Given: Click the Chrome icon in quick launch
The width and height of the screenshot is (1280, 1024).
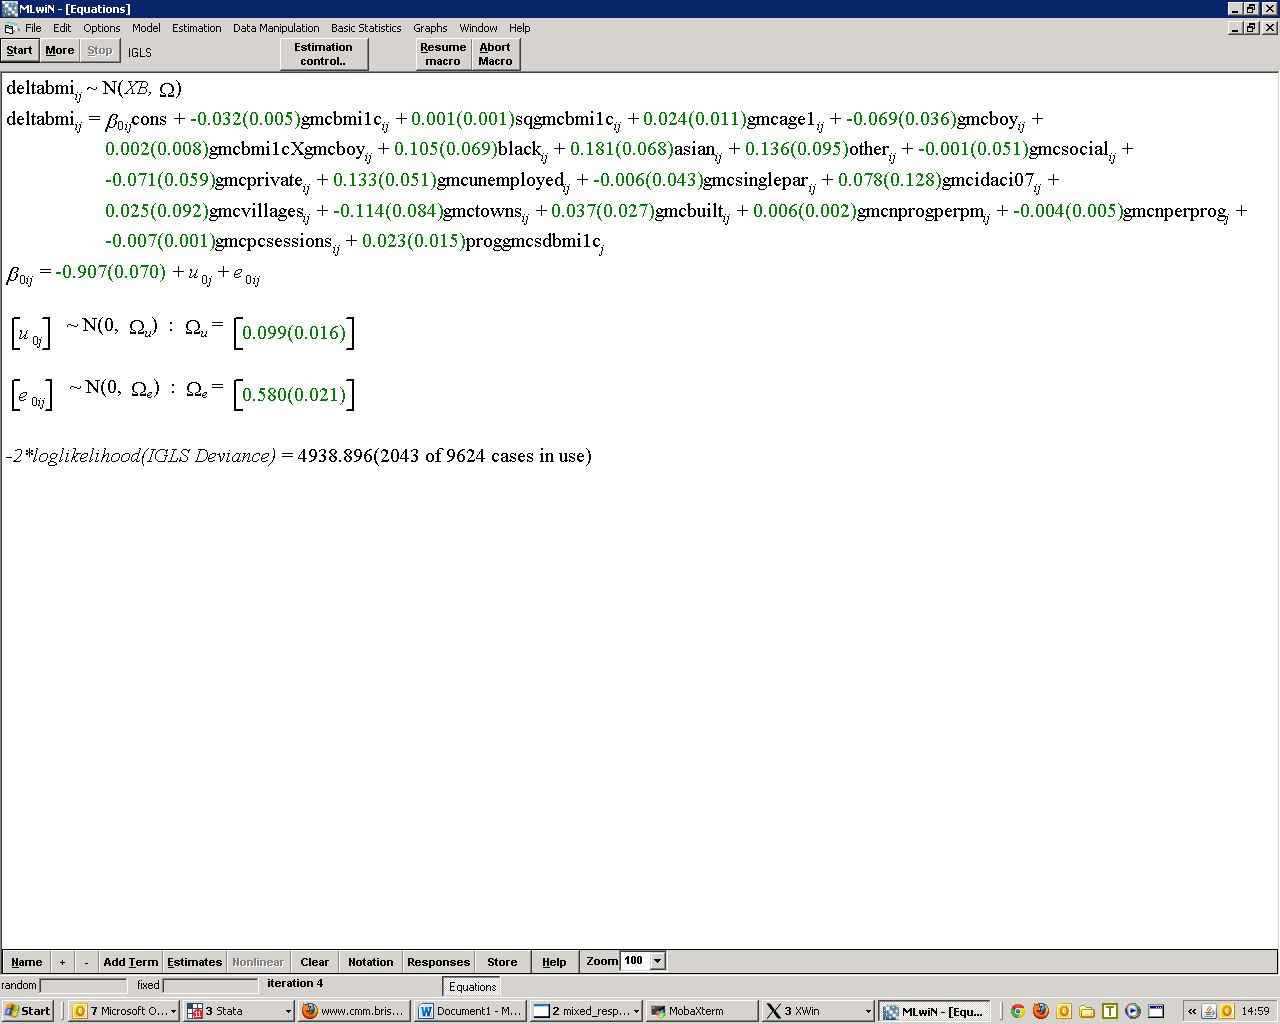Looking at the screenshot, I should coord(1017,1011).
